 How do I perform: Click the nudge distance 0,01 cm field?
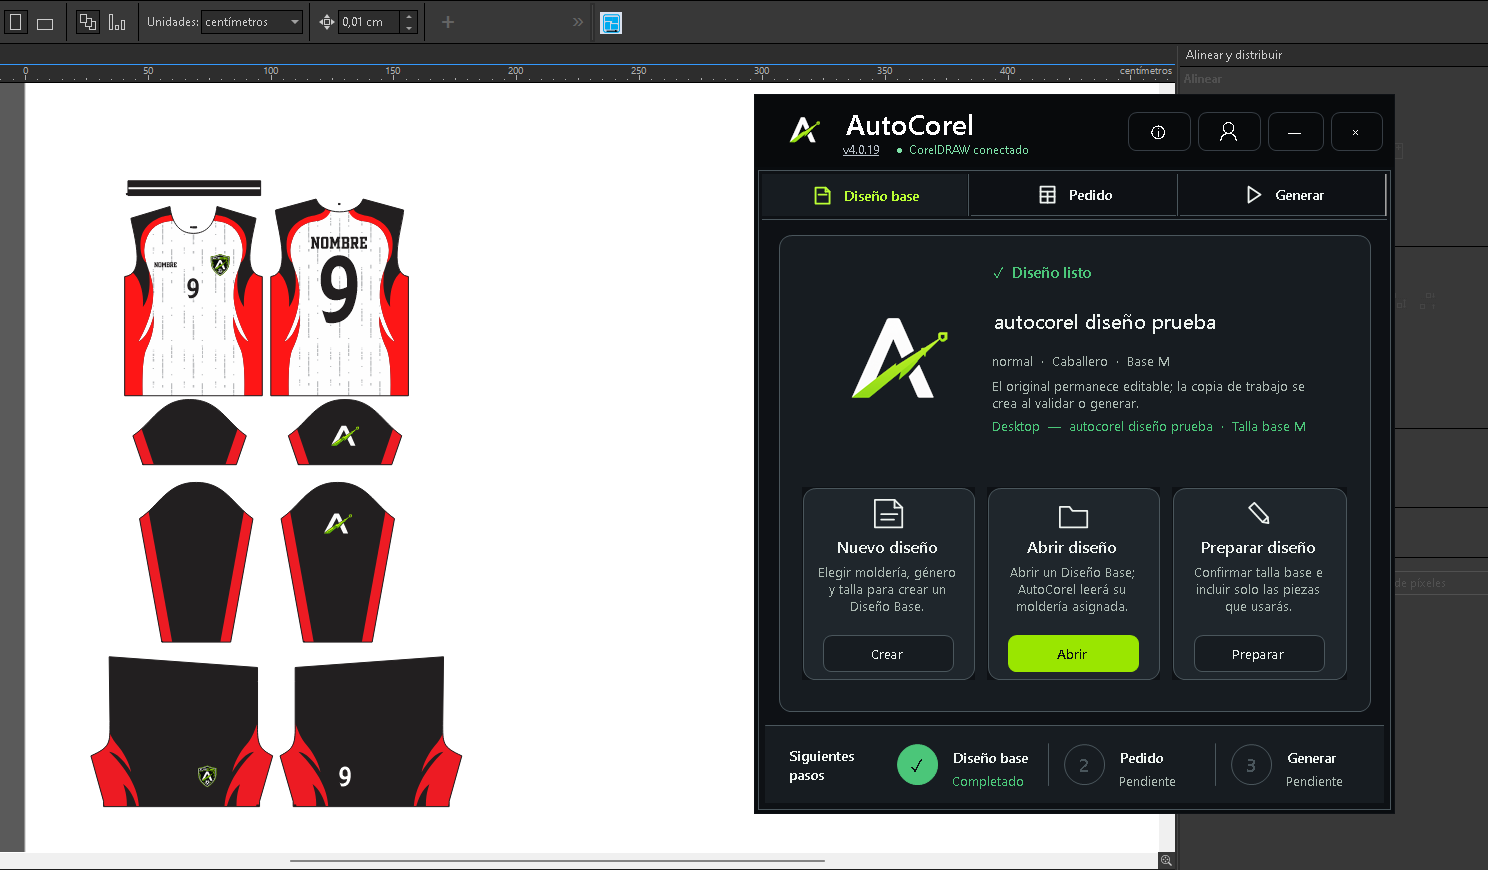point(369,22)
